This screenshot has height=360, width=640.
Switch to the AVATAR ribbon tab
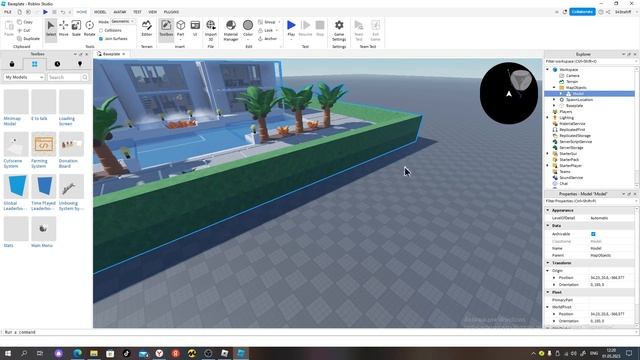(x=120, y=12)
